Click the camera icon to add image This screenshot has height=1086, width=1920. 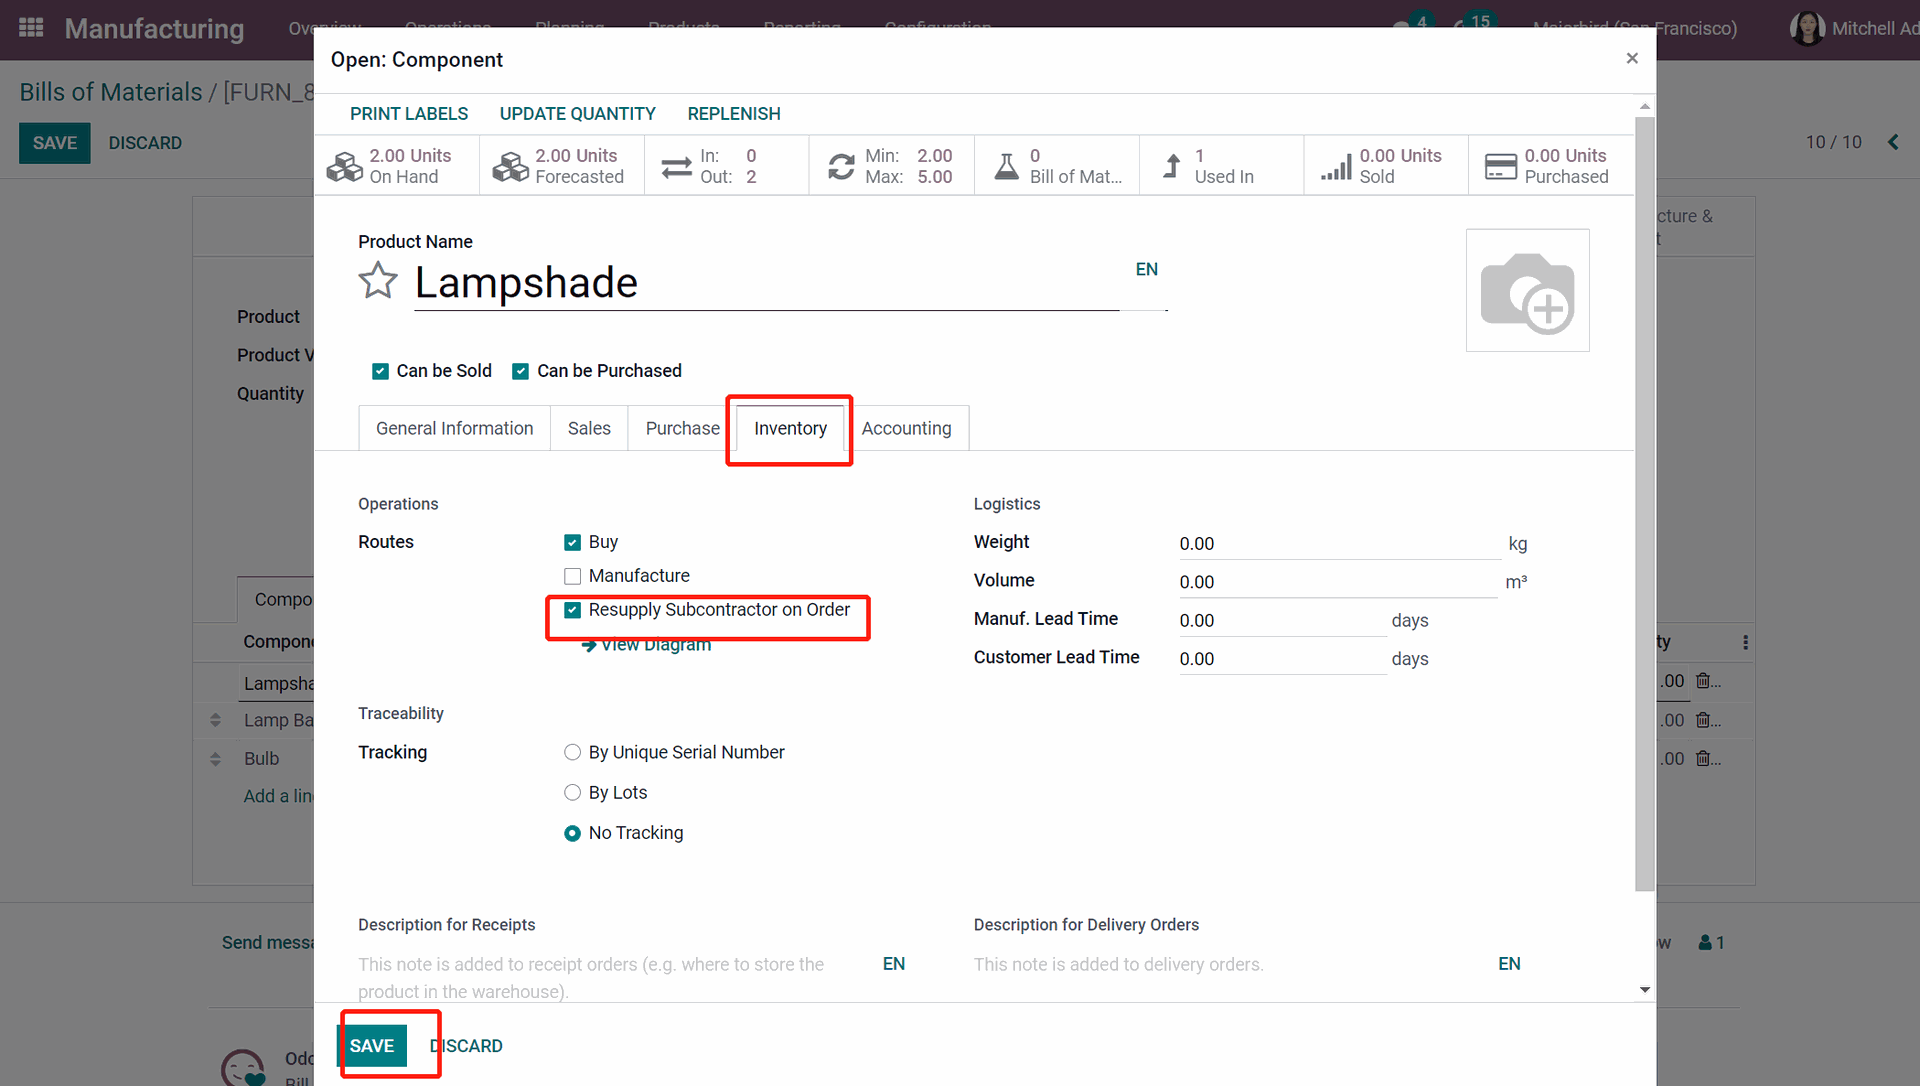pyautogui.click(x=1527, y=291)
